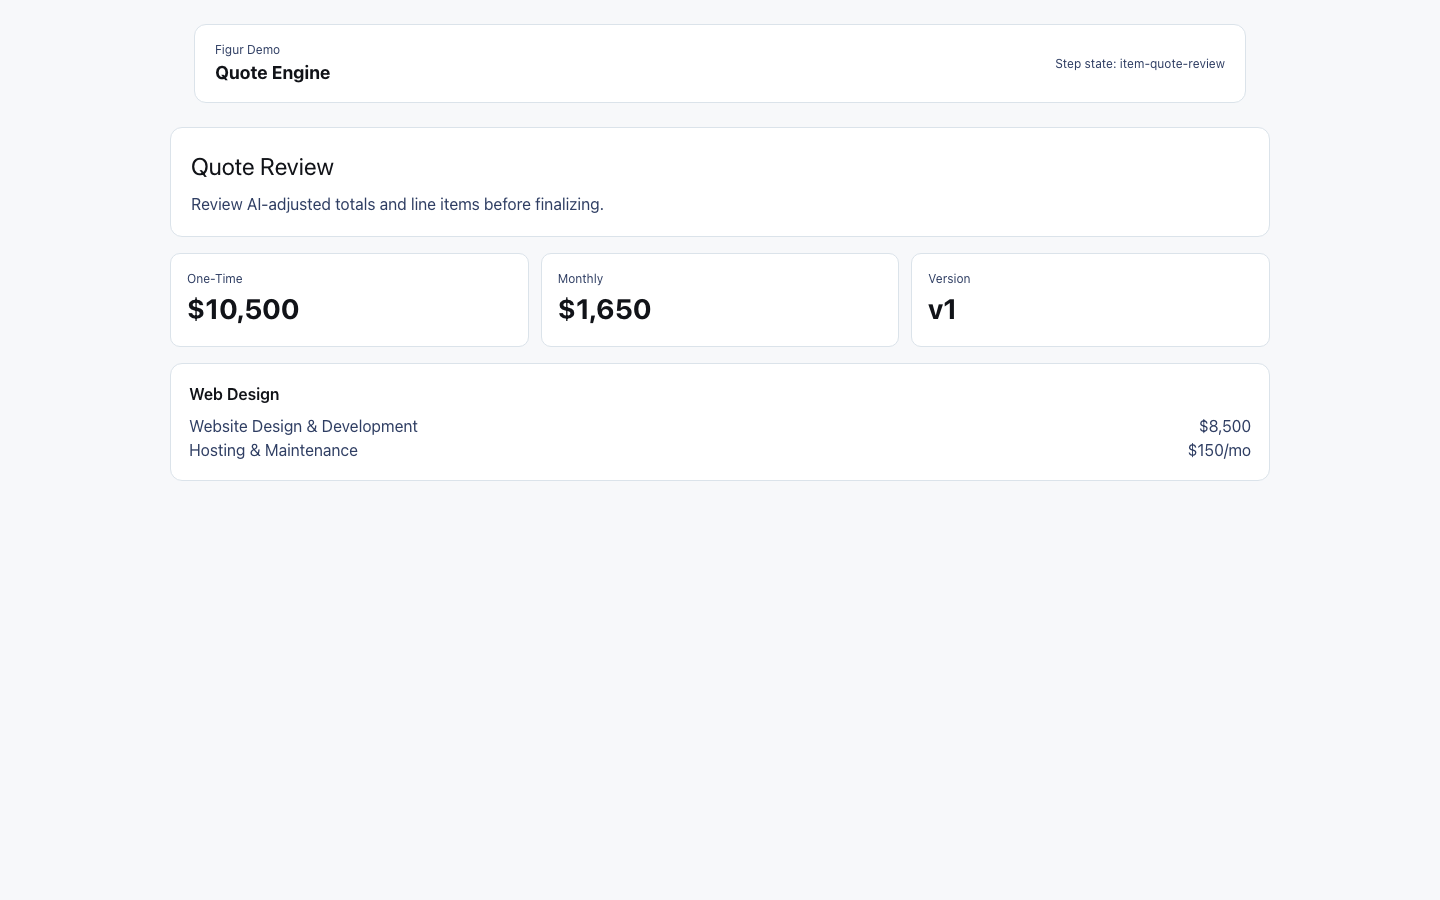Click the Quote Review heading
The image size is (1440, 900).
pyautogui.click(x=262, y=167)
